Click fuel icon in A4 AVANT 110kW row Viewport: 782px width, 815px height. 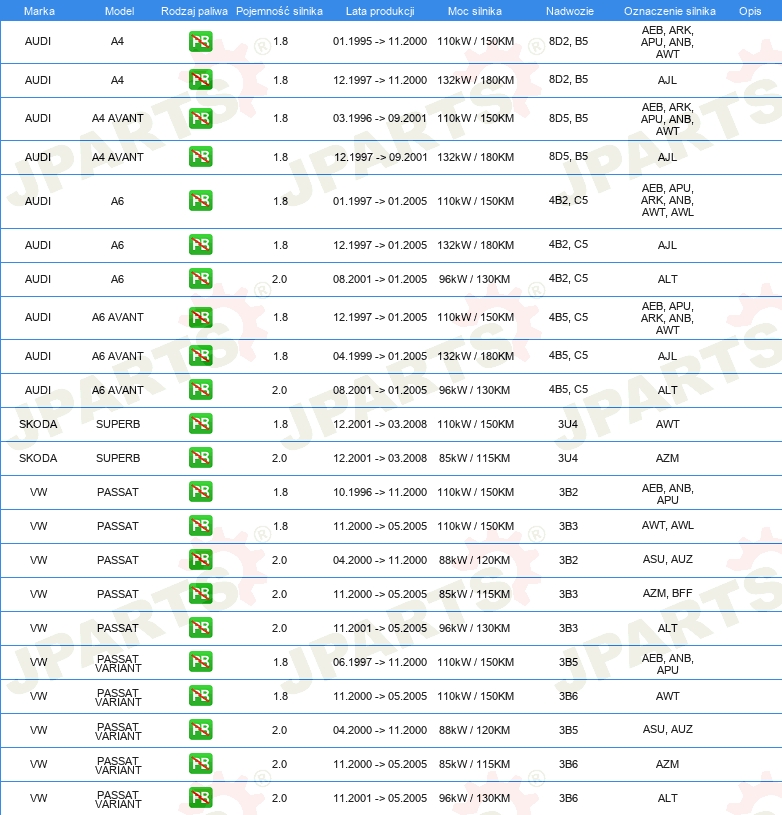click(201, 119)
